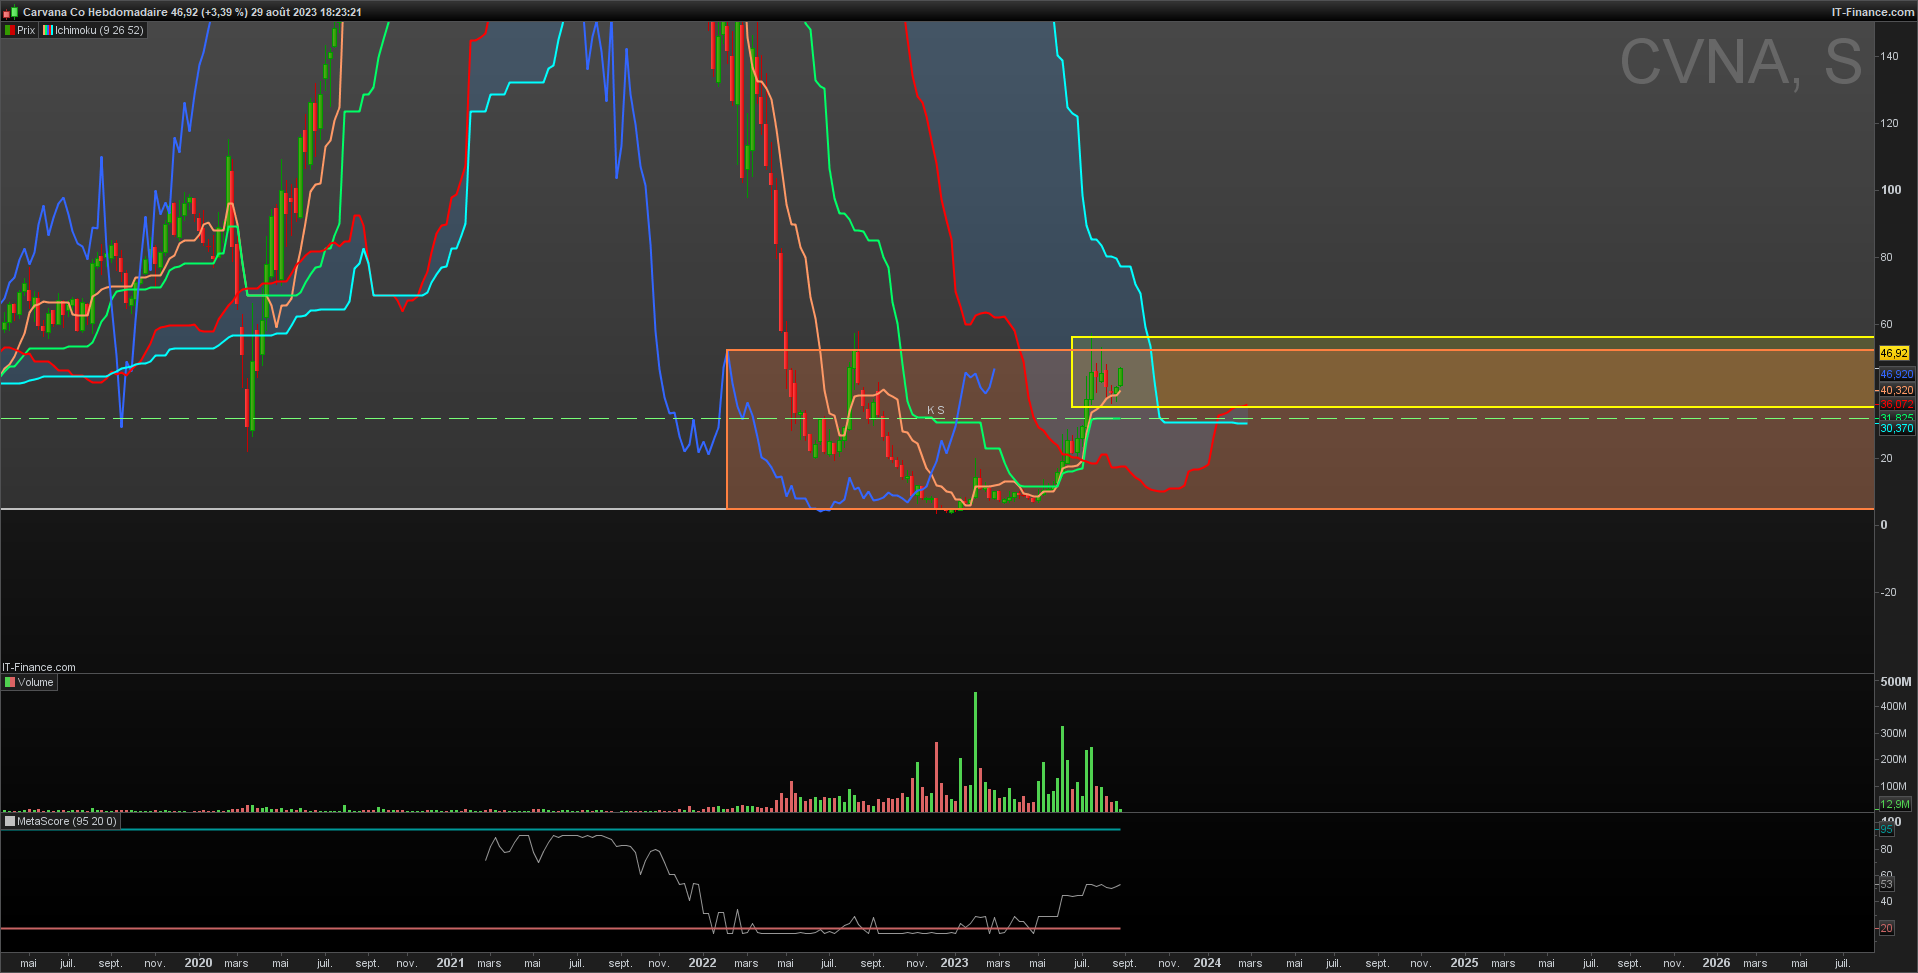This screenshot has height=973, width=1918.
Task: Click the 2024 year label on time axis
Action: click(x=1207, y=963)
